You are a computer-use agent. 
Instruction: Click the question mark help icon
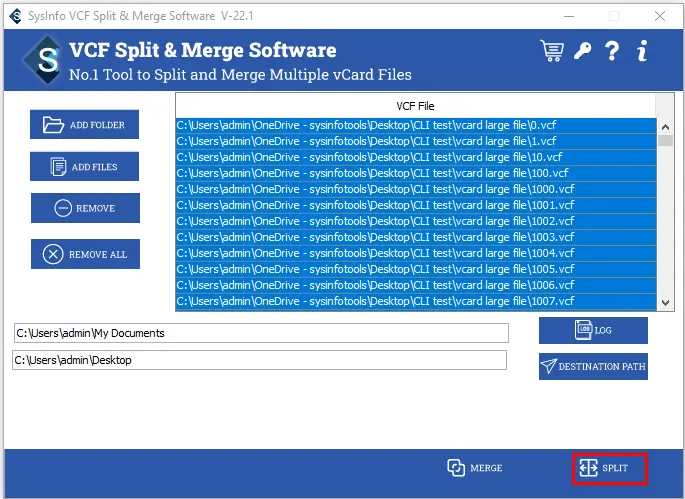[x=612, y=50]
